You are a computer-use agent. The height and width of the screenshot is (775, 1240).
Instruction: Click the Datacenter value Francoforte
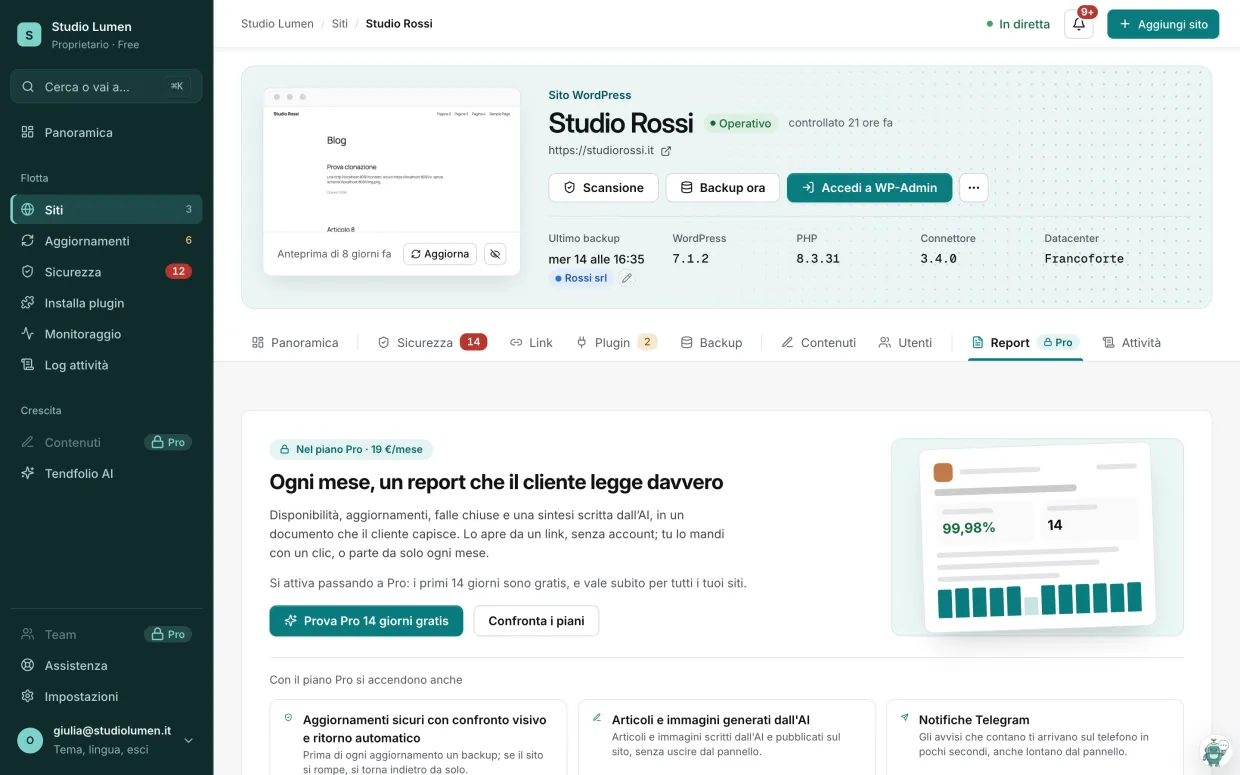[x=1084, y=258]
